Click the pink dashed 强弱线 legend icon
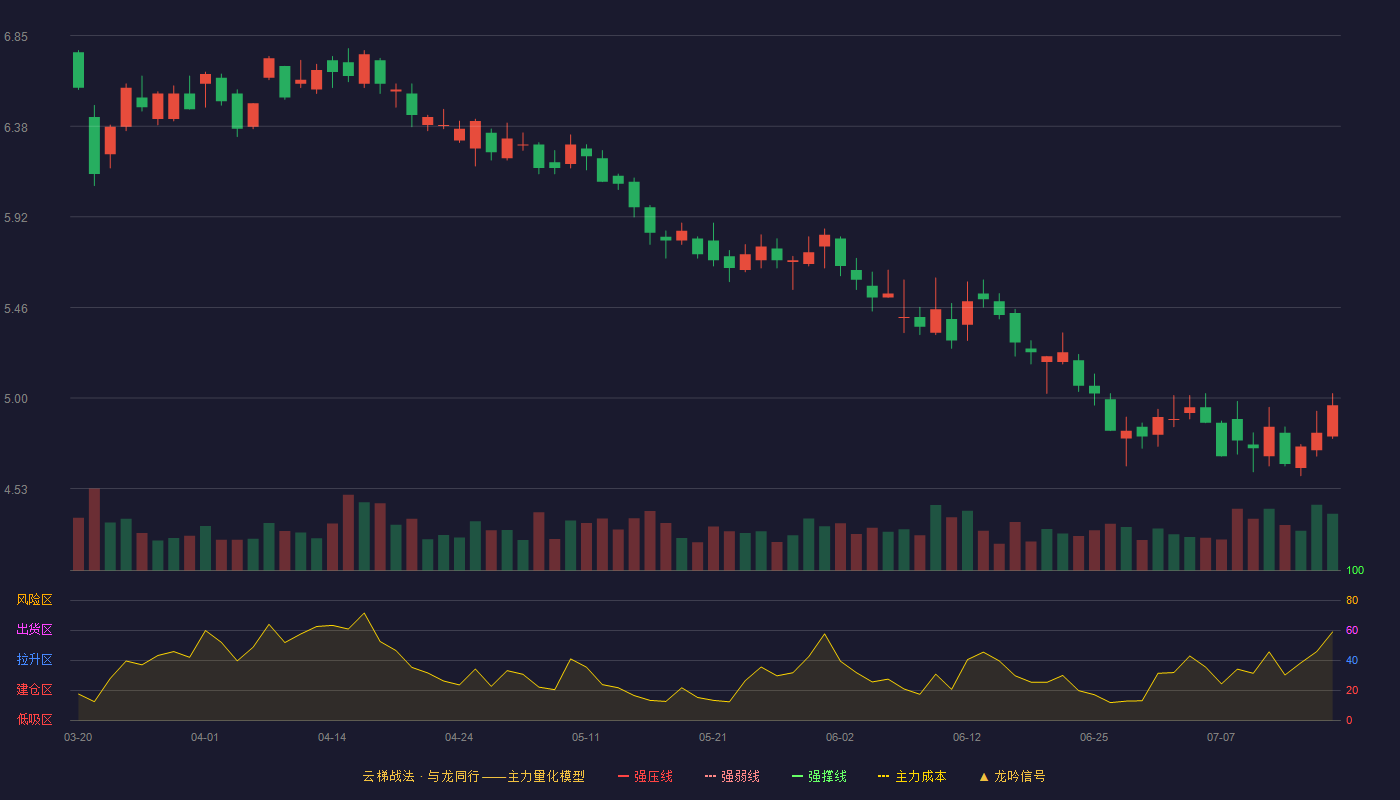Viewport: 1400px width, 800px height. (x=710, y=776)
